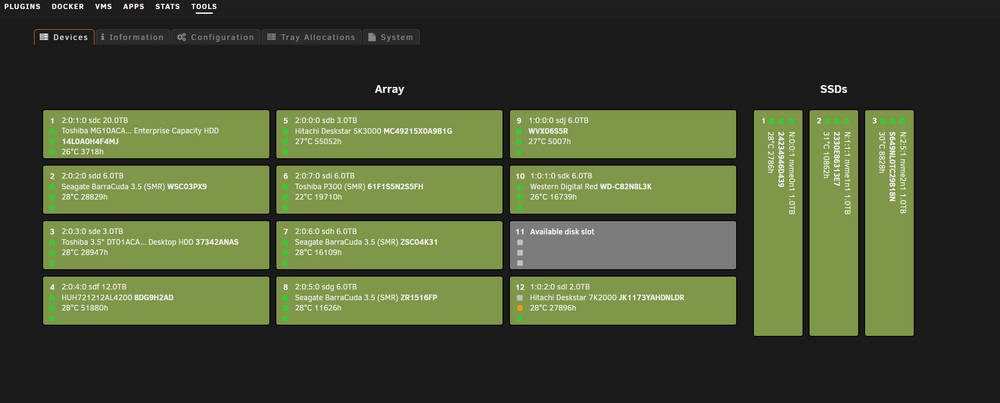This screenshot has width=1000, height=403.
Task: Click serial number 61F1S5N2S5FH
Action: tap(395, 187)
